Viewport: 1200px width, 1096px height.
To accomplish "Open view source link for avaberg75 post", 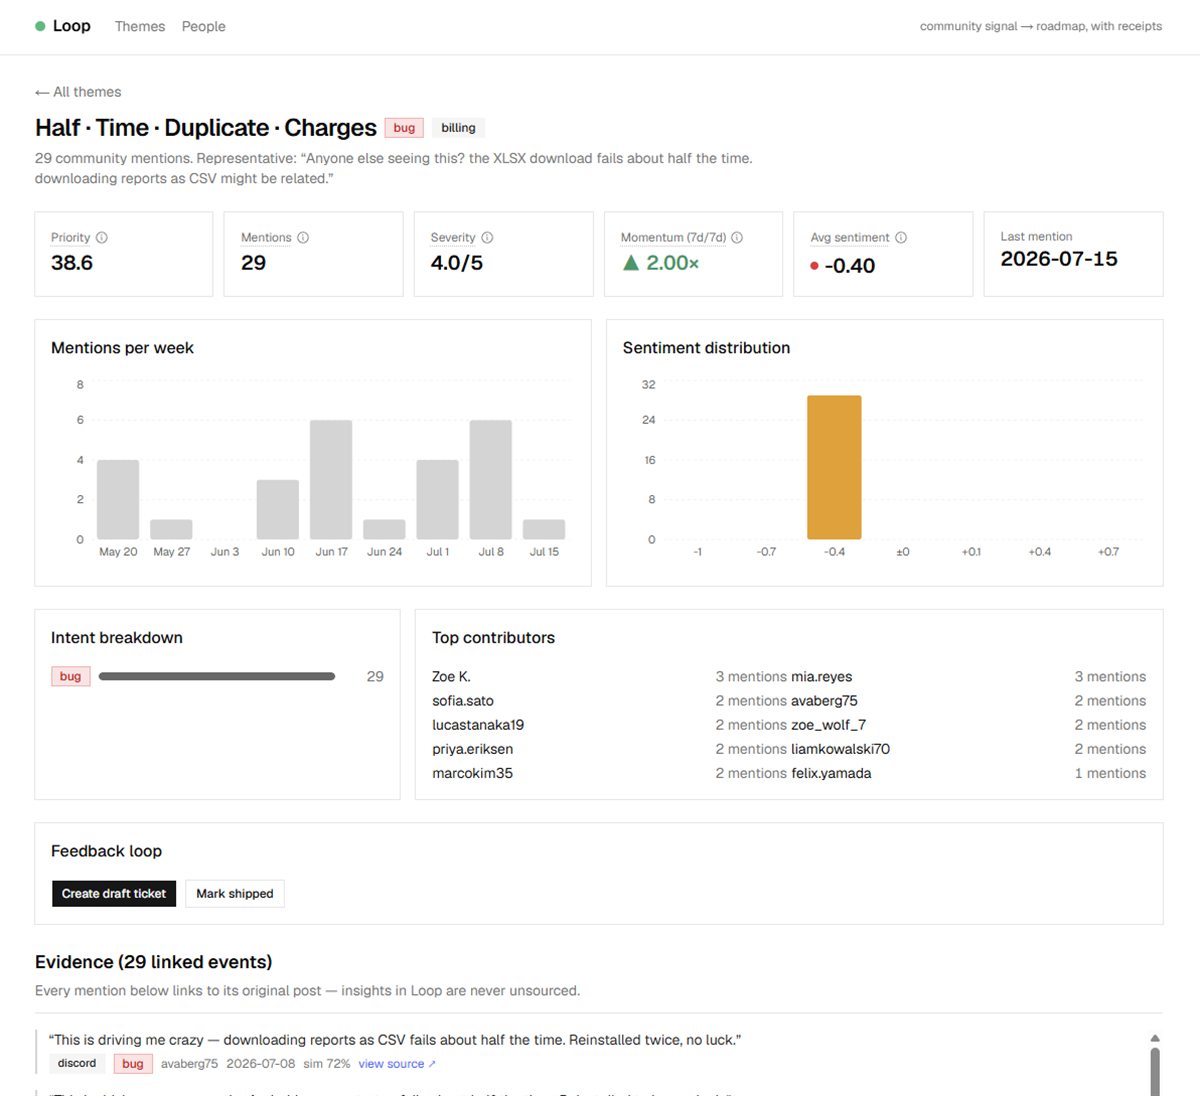I will [397, 1064].
